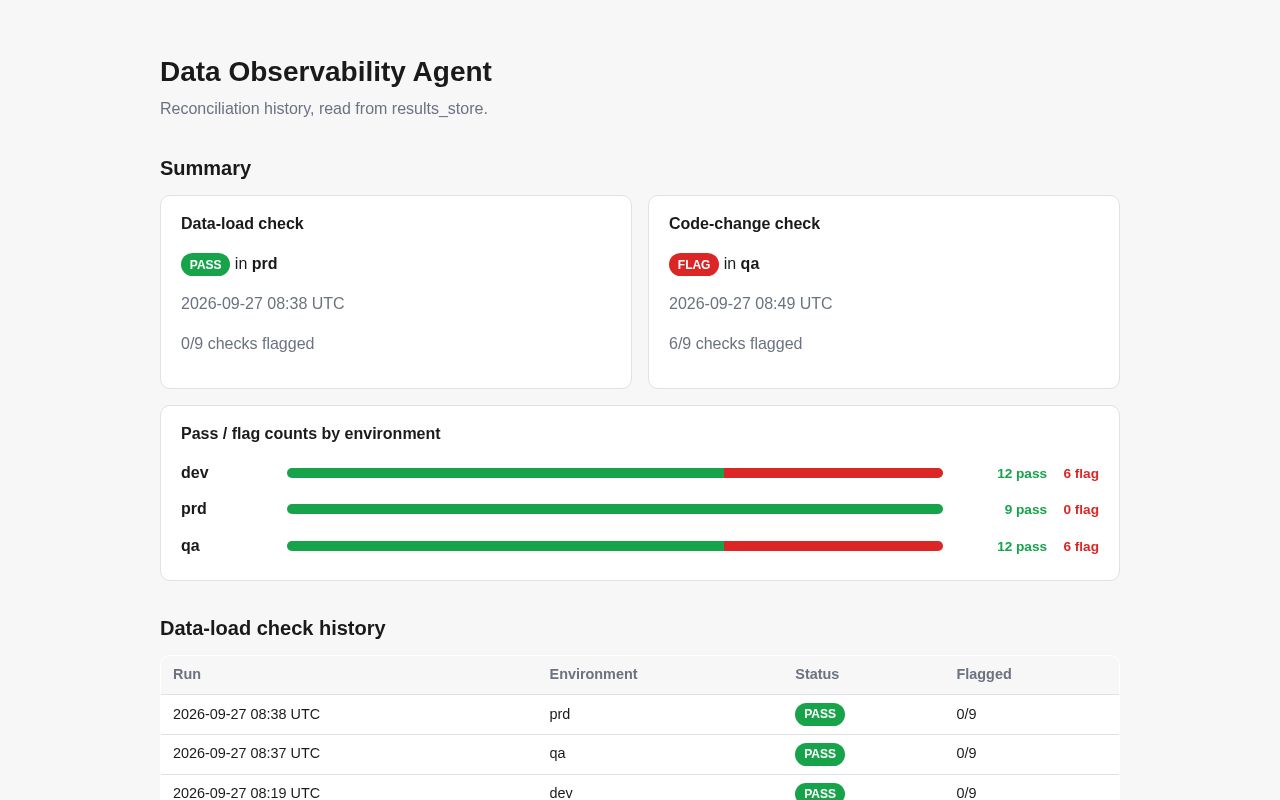The image size is (1280, 800).
Task: Click the green pass segment of dev bar
Action: coord(505,473)
